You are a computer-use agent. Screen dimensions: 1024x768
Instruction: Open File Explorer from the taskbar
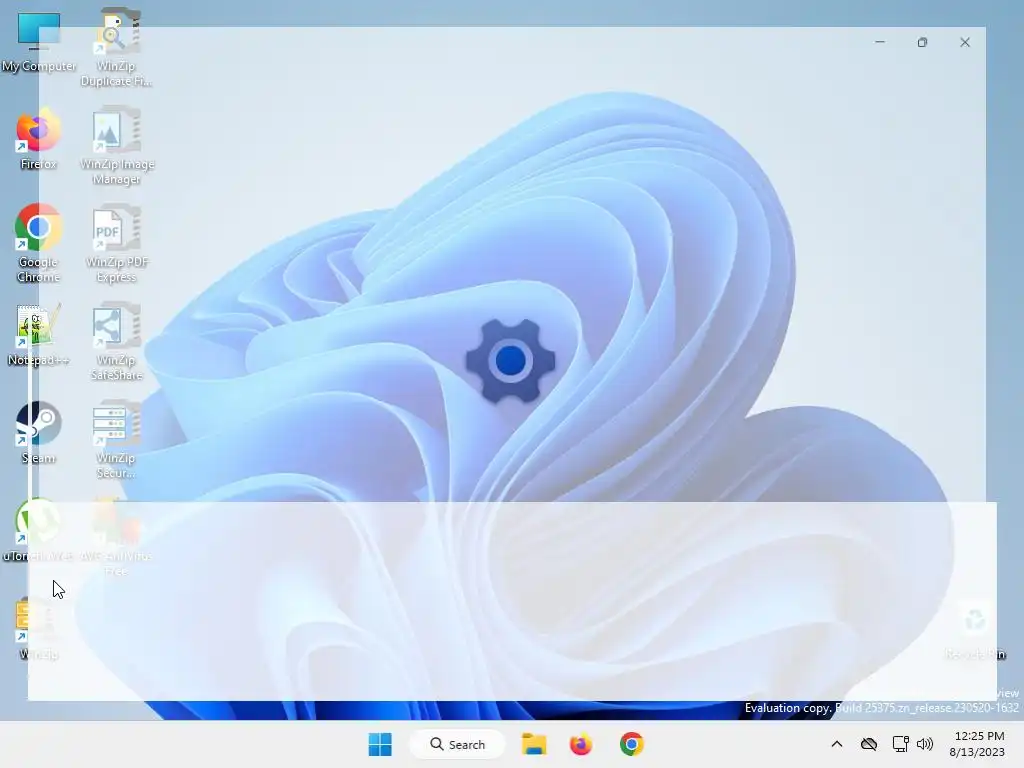[x=534, y=744]
